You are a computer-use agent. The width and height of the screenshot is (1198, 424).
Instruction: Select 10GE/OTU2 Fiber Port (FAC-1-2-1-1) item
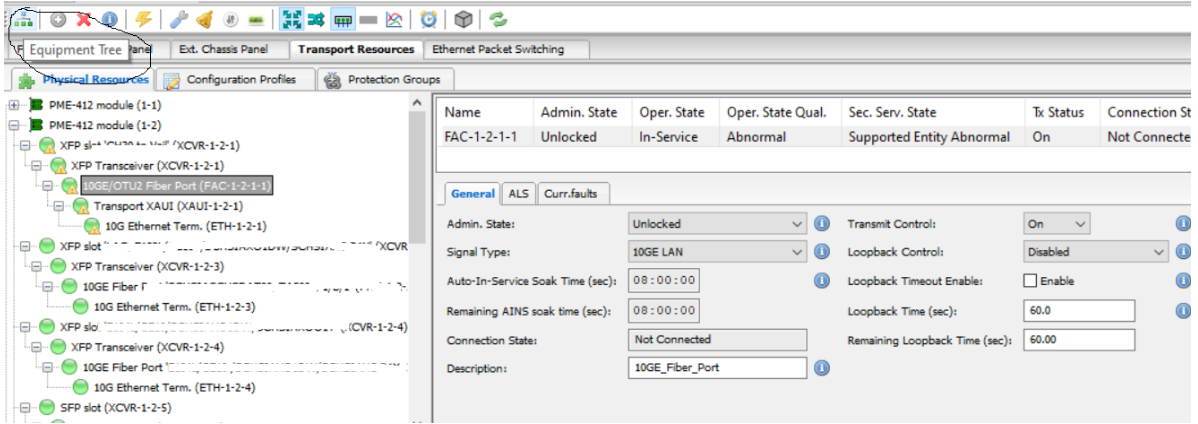tap(176, 186)
